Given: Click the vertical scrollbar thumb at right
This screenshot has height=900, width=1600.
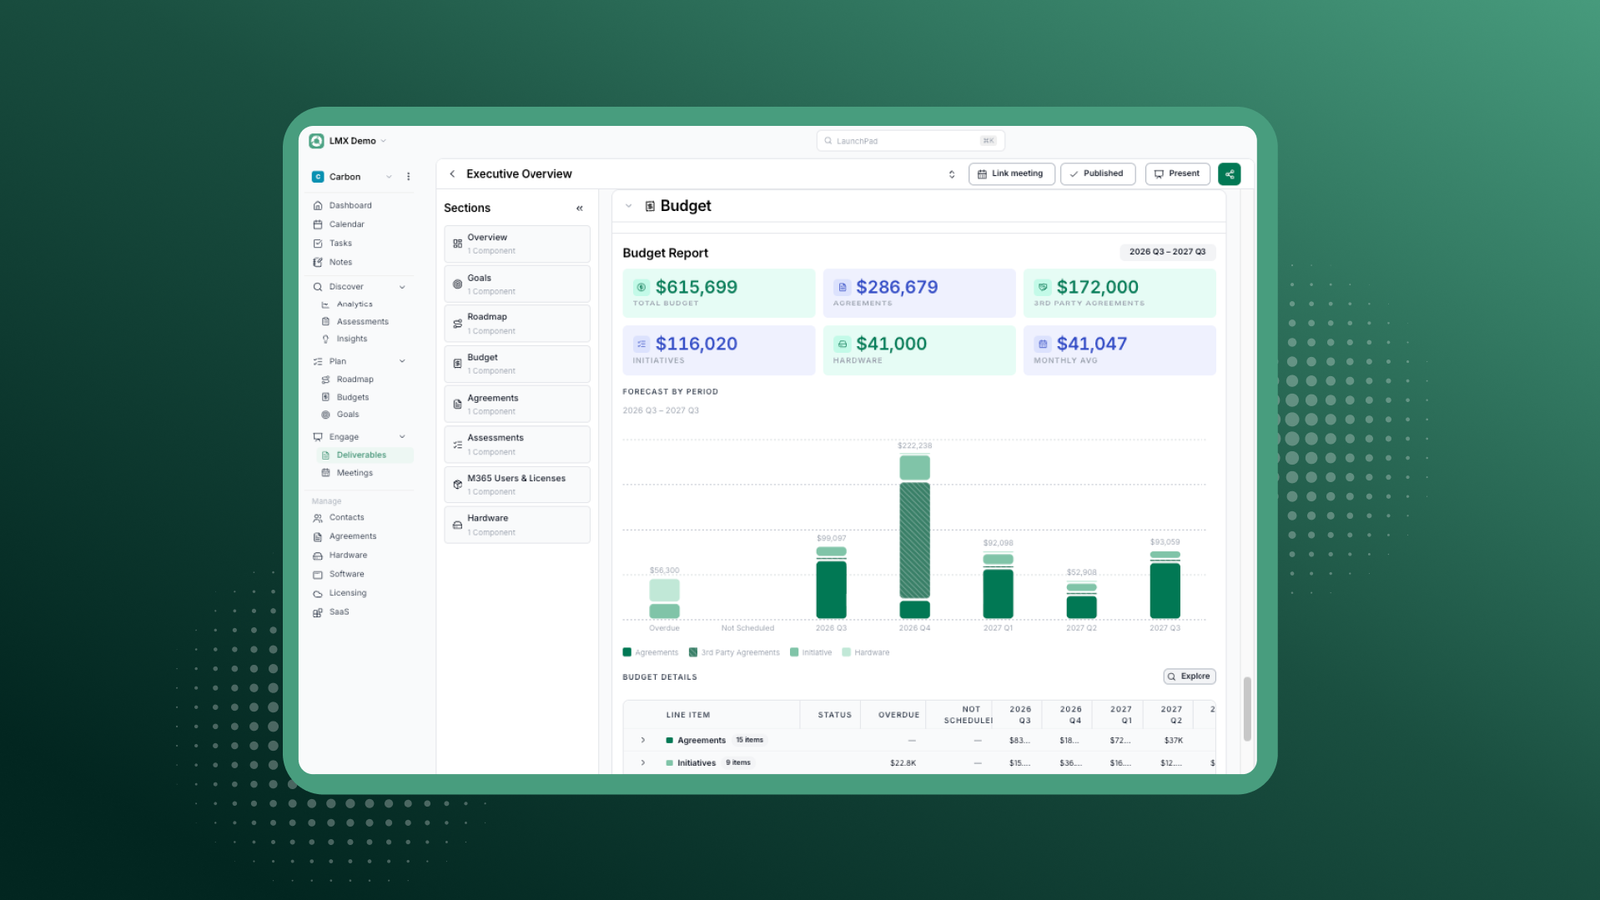Looking at the screenshot, I should (1247, 709).
